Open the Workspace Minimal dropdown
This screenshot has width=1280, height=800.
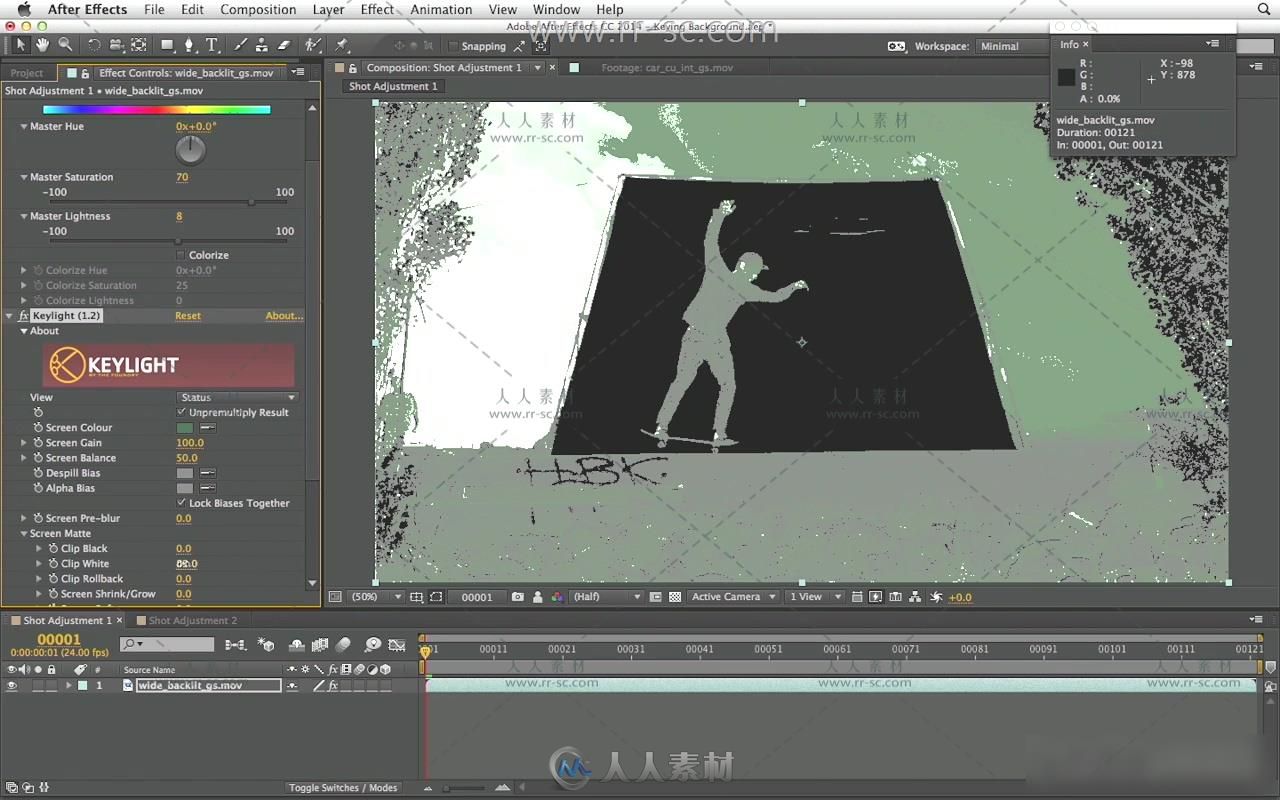click(1010, 46)
